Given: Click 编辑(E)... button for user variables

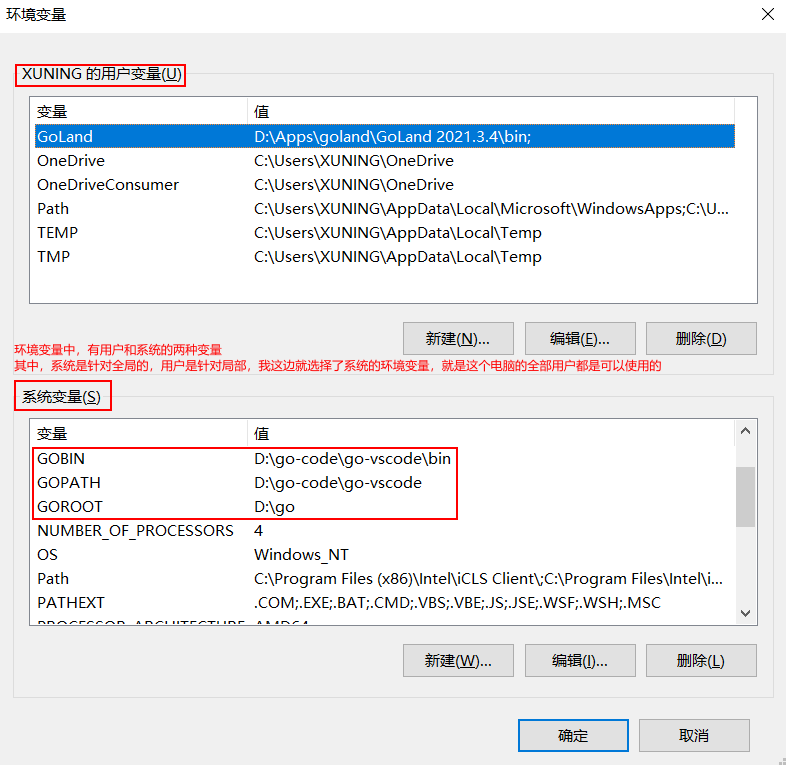Looking at the screenshot, I should [580, 339].
